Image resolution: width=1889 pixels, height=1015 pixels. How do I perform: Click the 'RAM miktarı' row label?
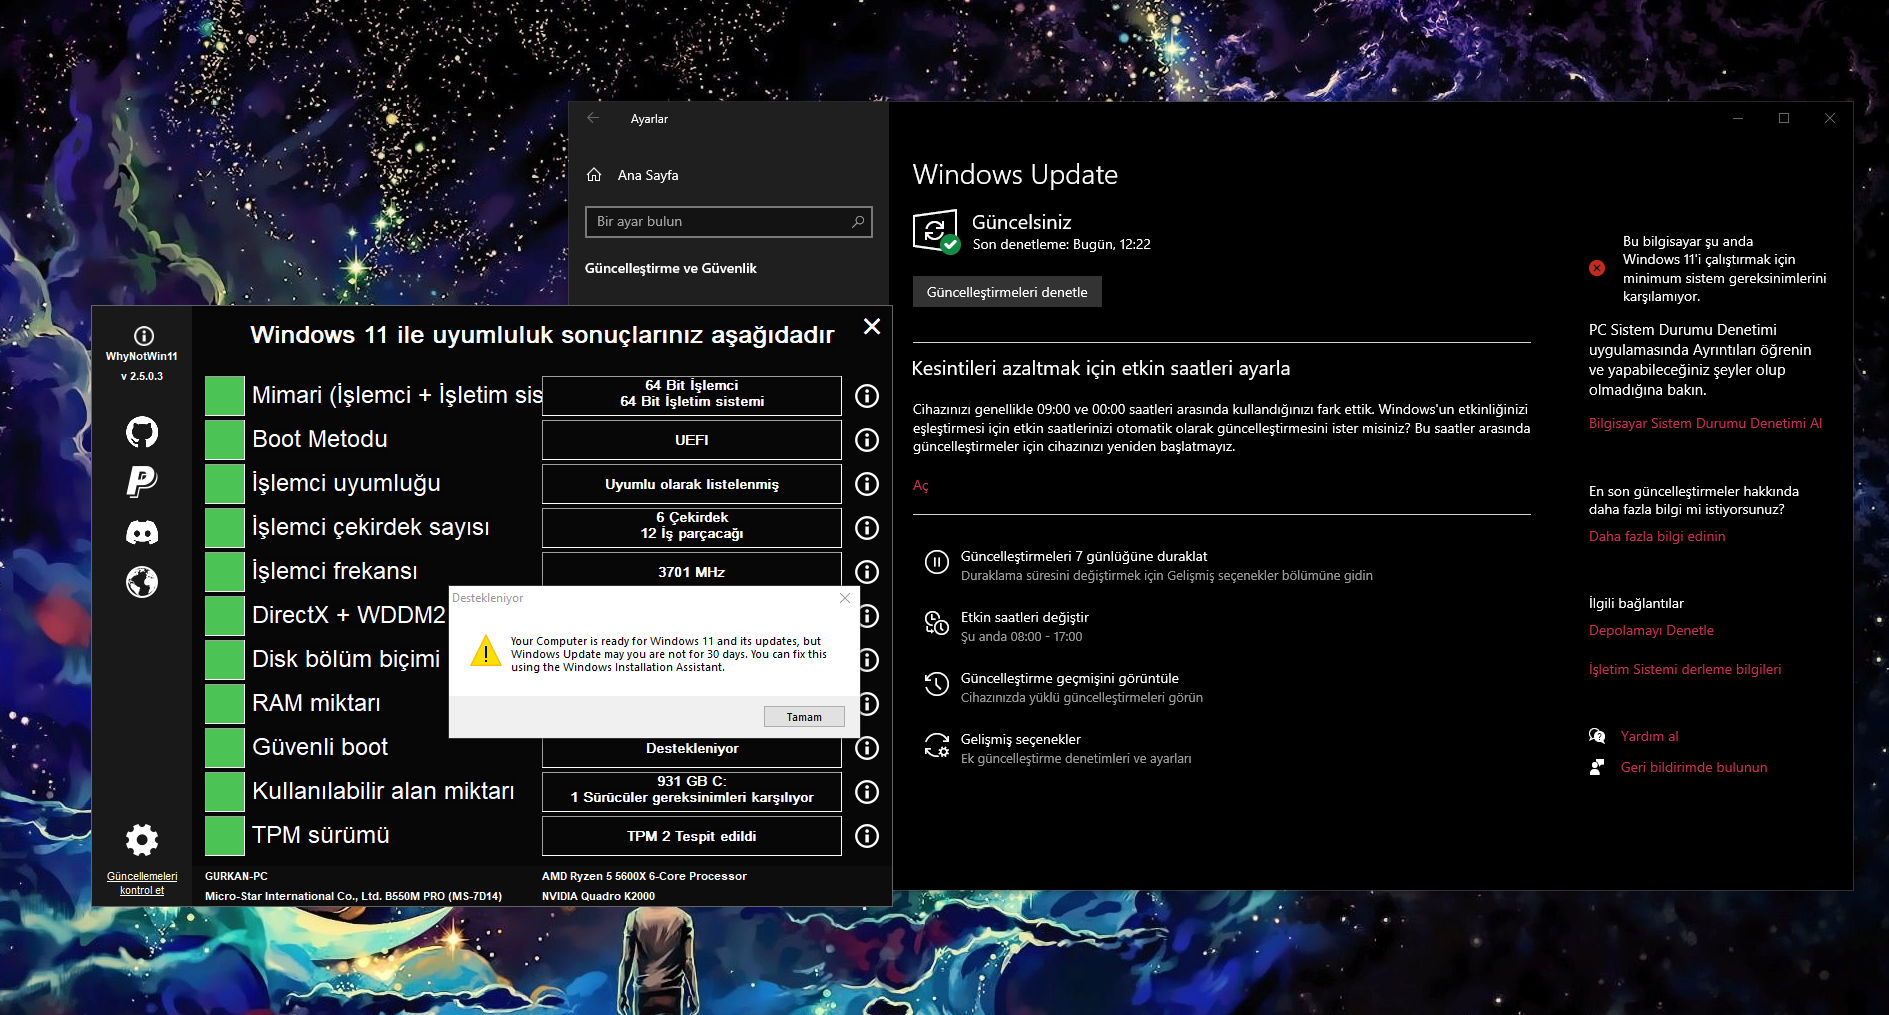click(x=316, y=703)
